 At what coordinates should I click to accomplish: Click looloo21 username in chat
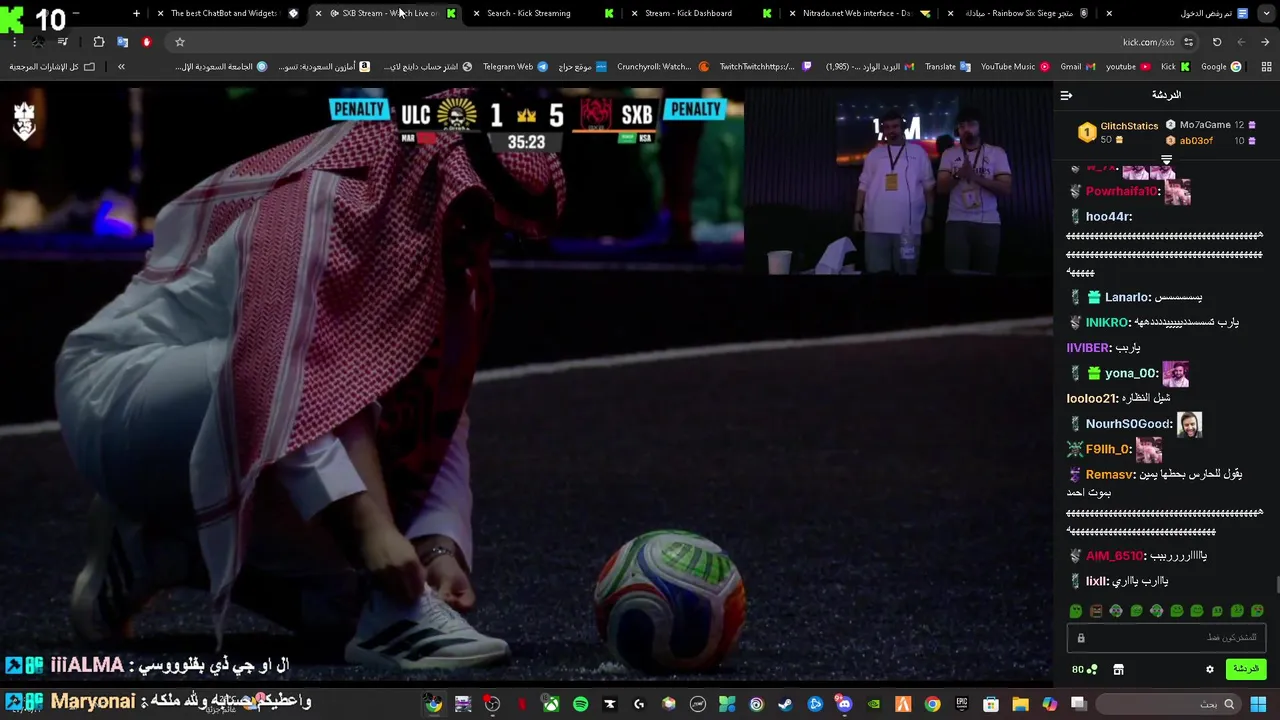pyautogui.click(x=1092, y=398)
